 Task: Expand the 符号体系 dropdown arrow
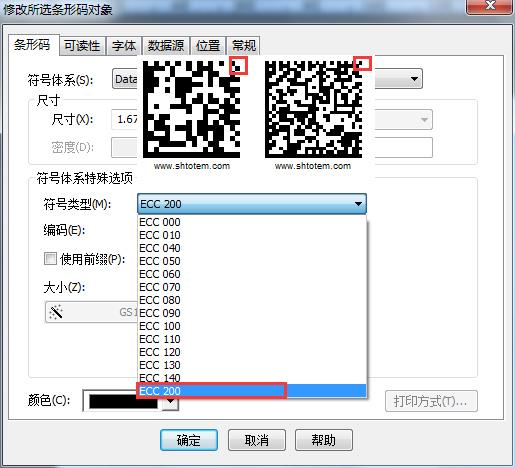pyautogui.click(x=414, y=79)
